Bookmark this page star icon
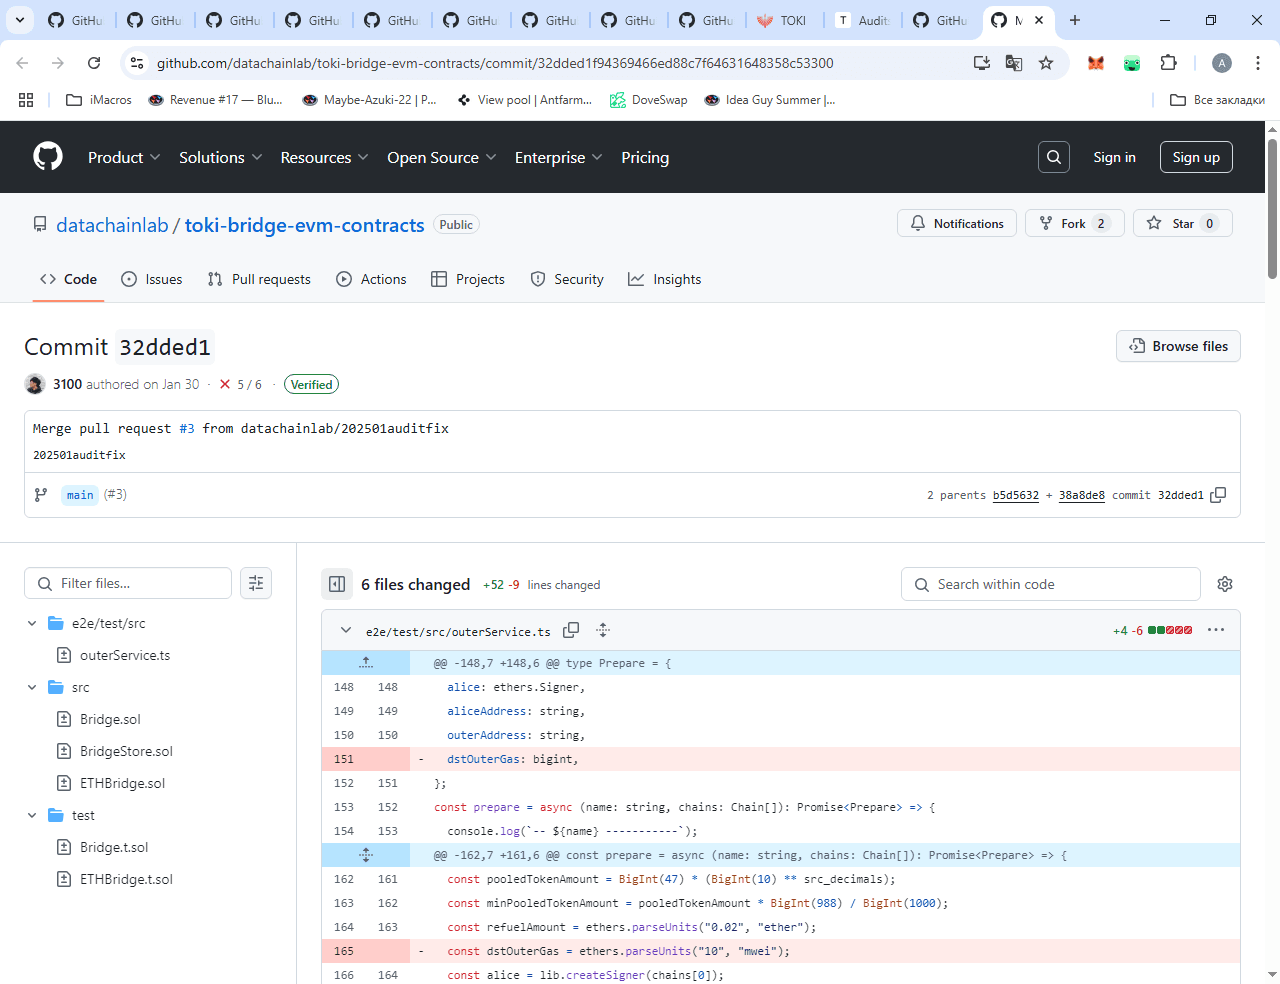The width and height of the screenshot is (1280, 984). click(x=1046, y=63)
